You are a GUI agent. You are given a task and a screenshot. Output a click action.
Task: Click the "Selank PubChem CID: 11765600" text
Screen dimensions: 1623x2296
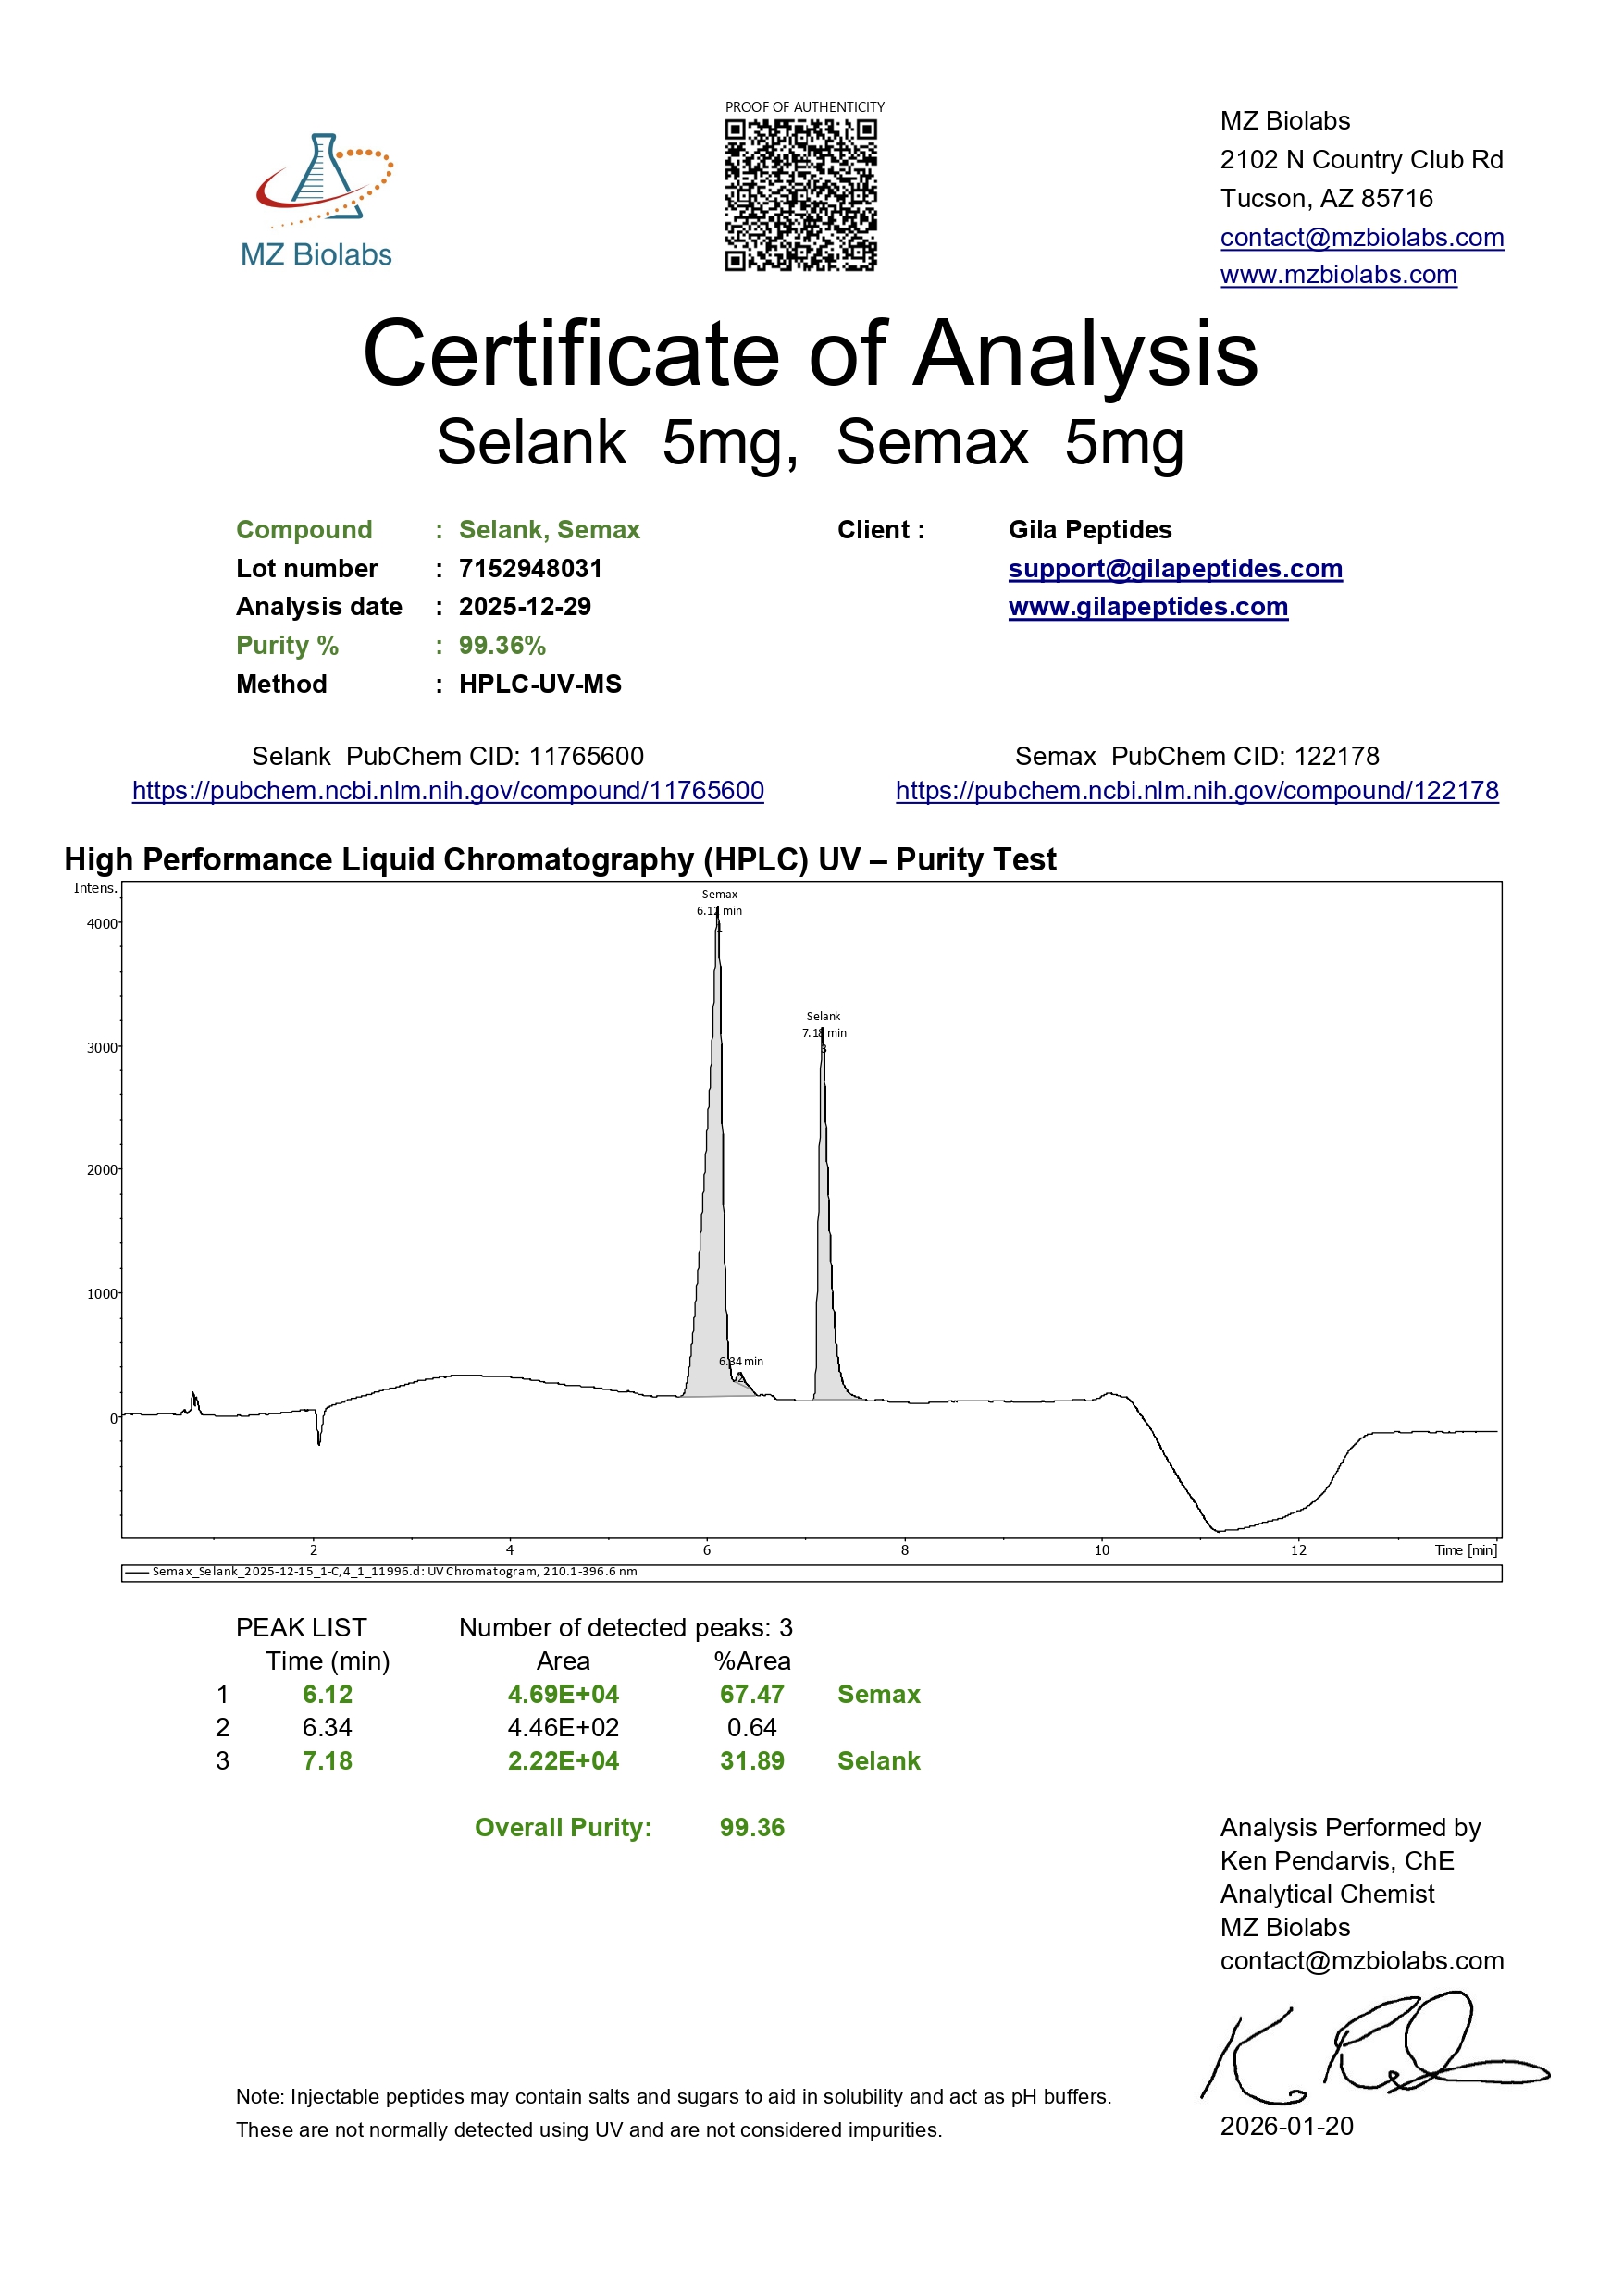click(448, 756)
